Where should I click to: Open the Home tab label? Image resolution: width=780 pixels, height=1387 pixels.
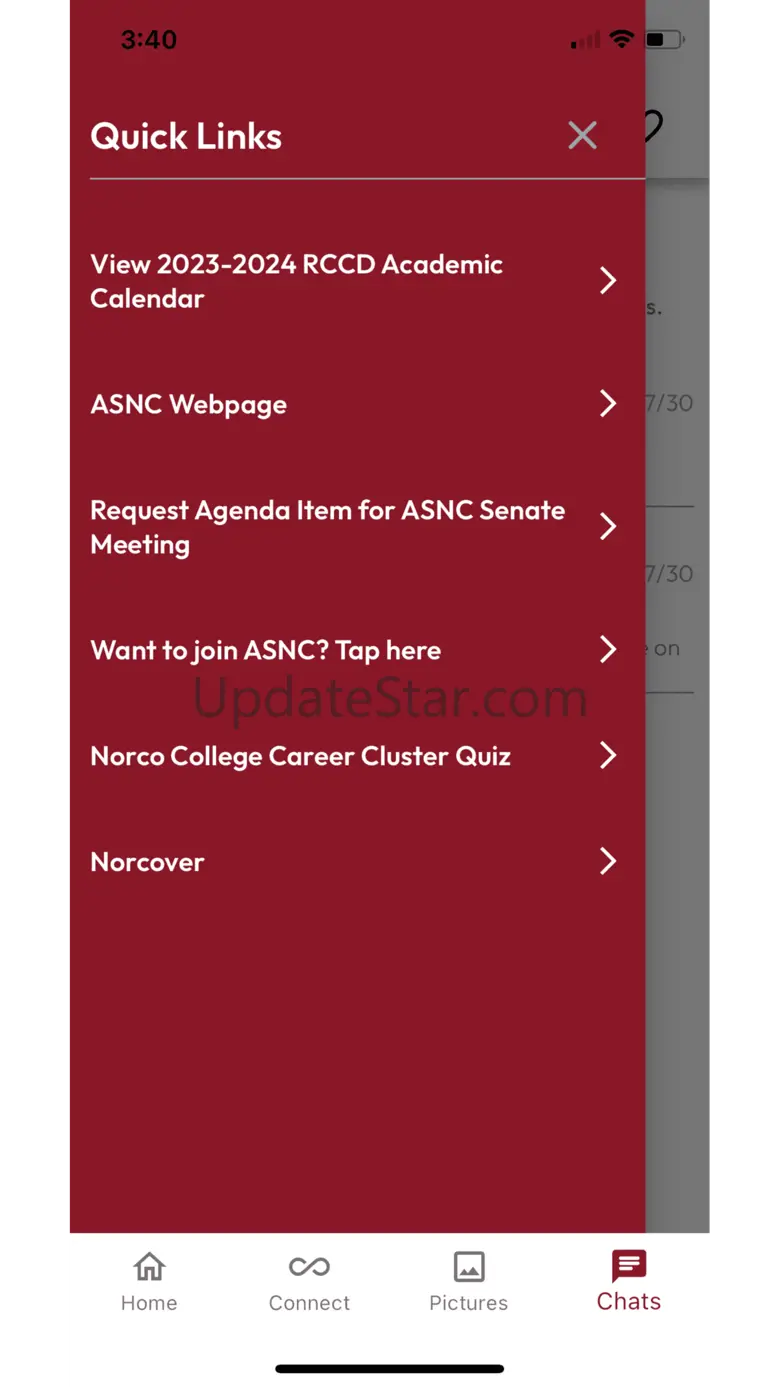click(x=149, y=1303)
